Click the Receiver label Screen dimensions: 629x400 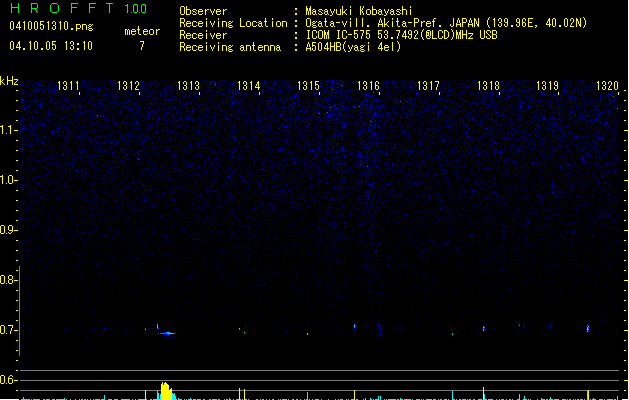[203, 35]
